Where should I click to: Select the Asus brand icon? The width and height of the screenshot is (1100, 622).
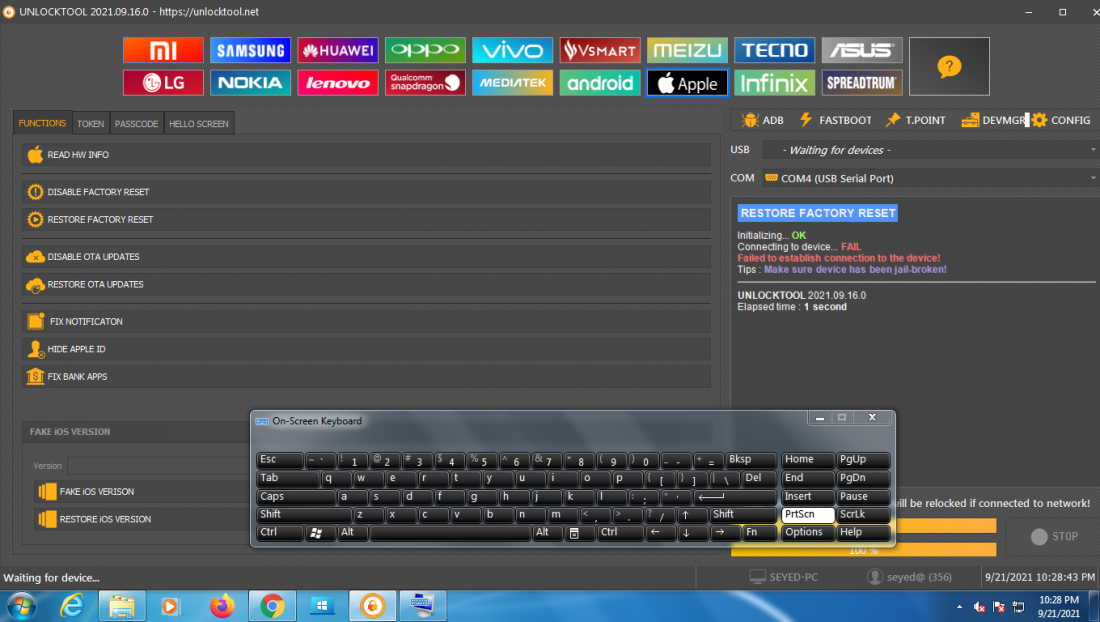tap(862, 50)
